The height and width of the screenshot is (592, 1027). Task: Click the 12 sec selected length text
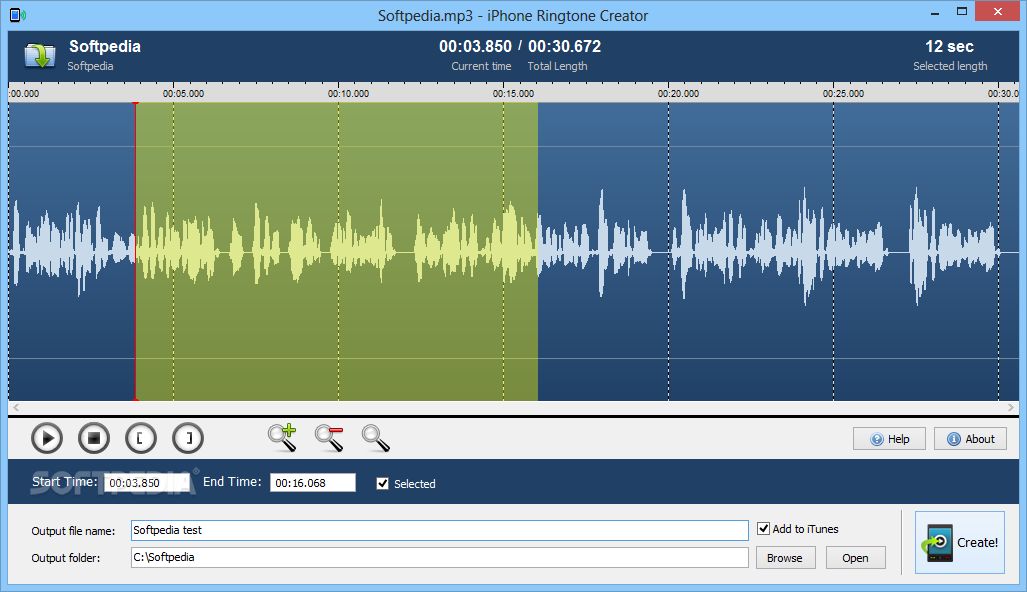pos(949,46)
